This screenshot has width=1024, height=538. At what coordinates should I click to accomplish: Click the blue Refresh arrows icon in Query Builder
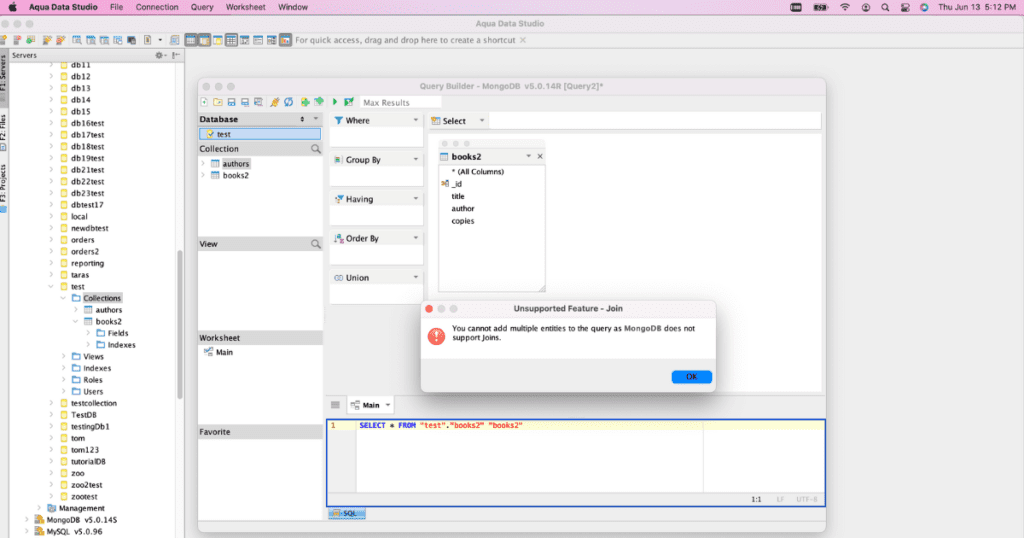tap(289, 103)
